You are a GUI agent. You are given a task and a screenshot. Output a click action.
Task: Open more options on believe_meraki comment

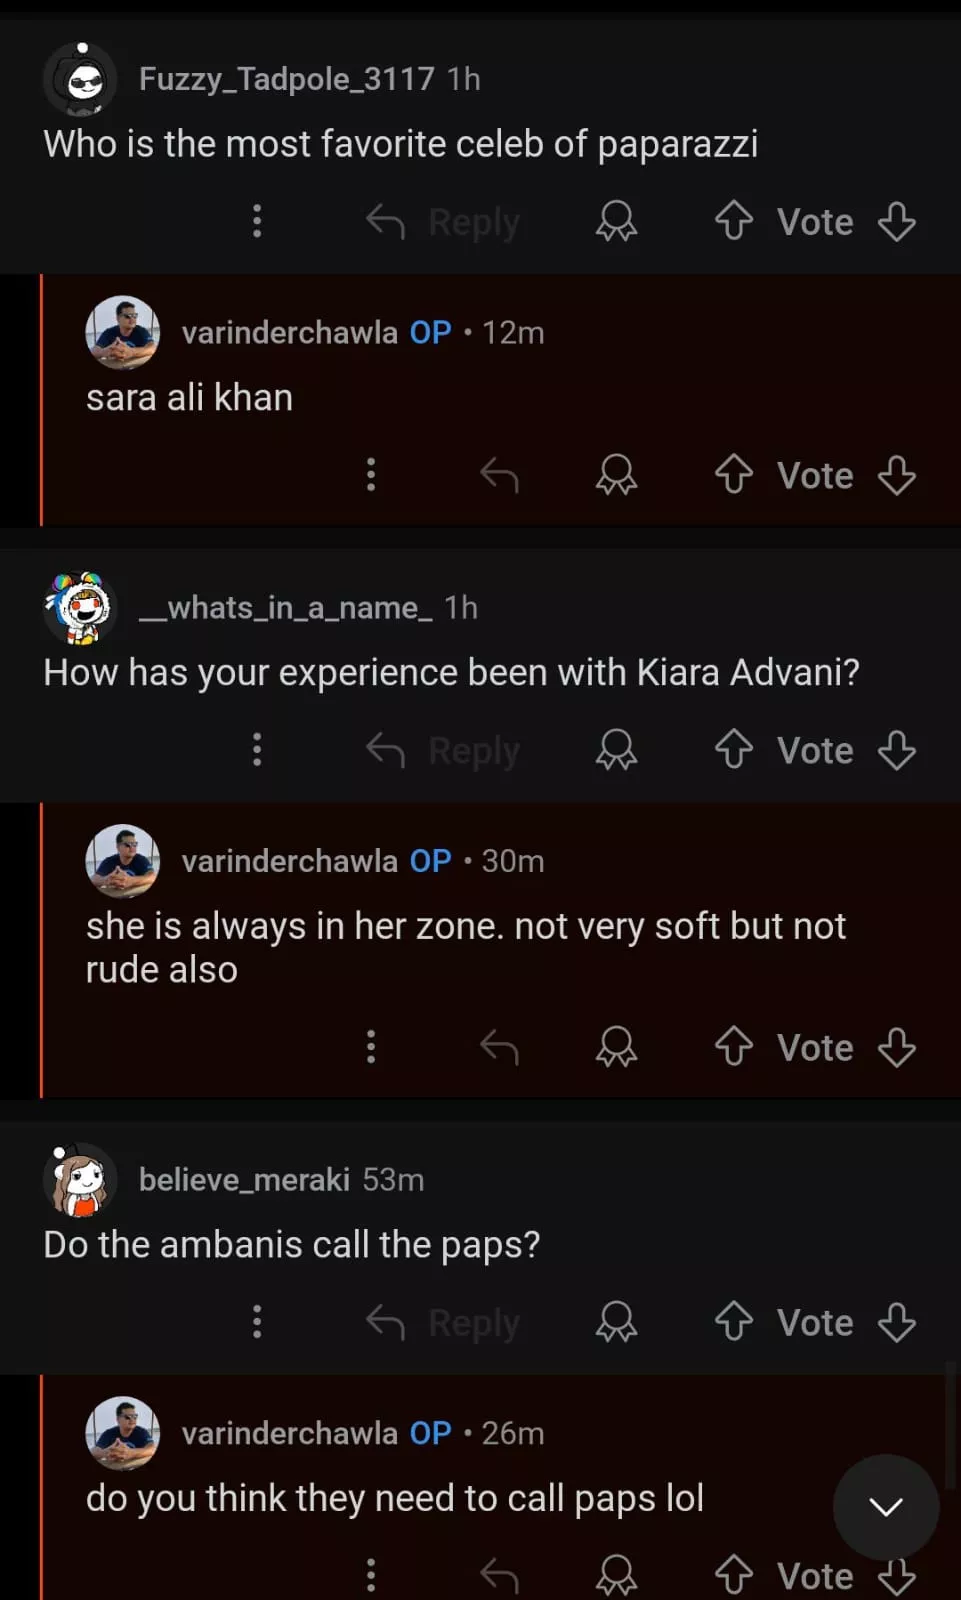coord(257,1322)
